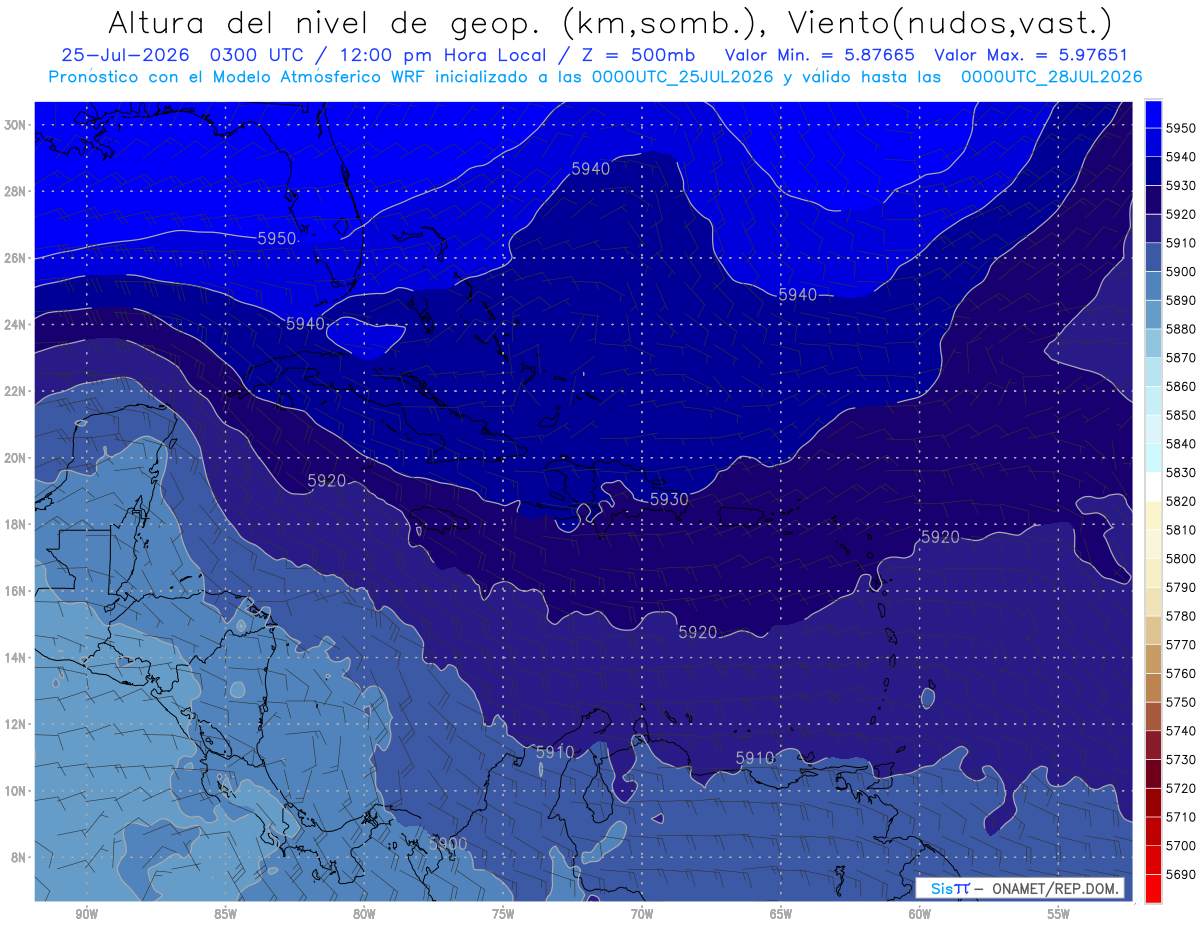Viewport: 1200px width, 927px height.
Task: Click the 60W longitude axis label
Action: (920, 914)
